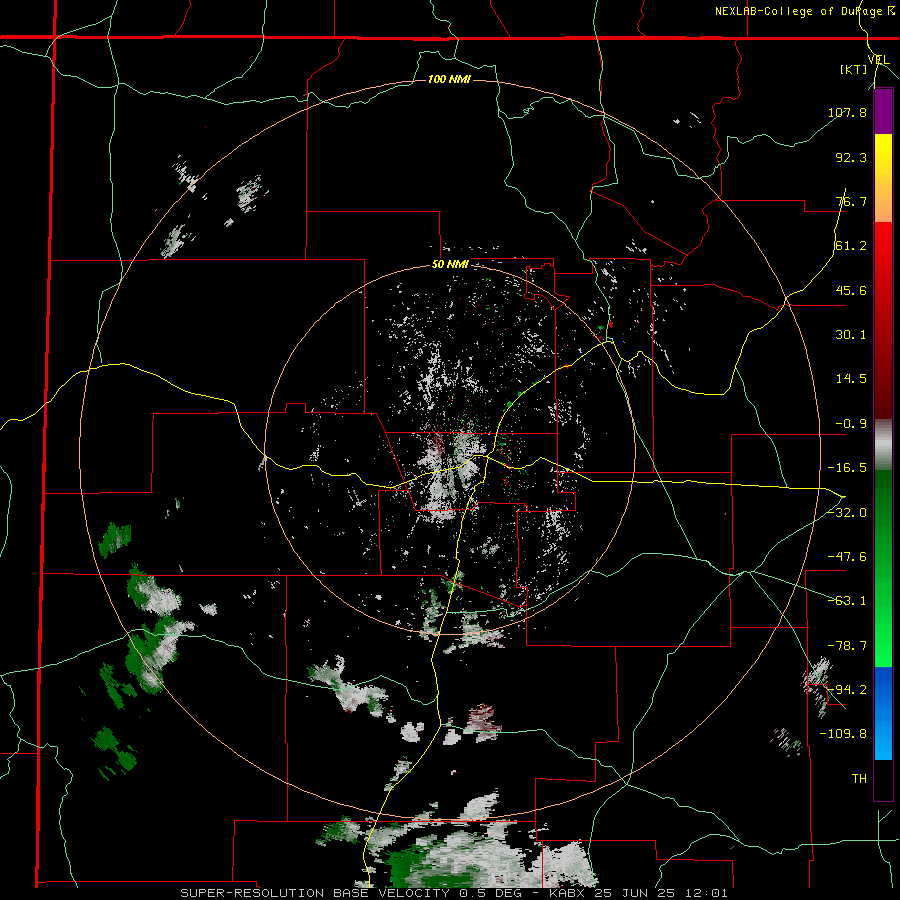Screen dimensions: 900x900
Task: Select the -32.0 velocity scale value
Action: coord(847,513)
